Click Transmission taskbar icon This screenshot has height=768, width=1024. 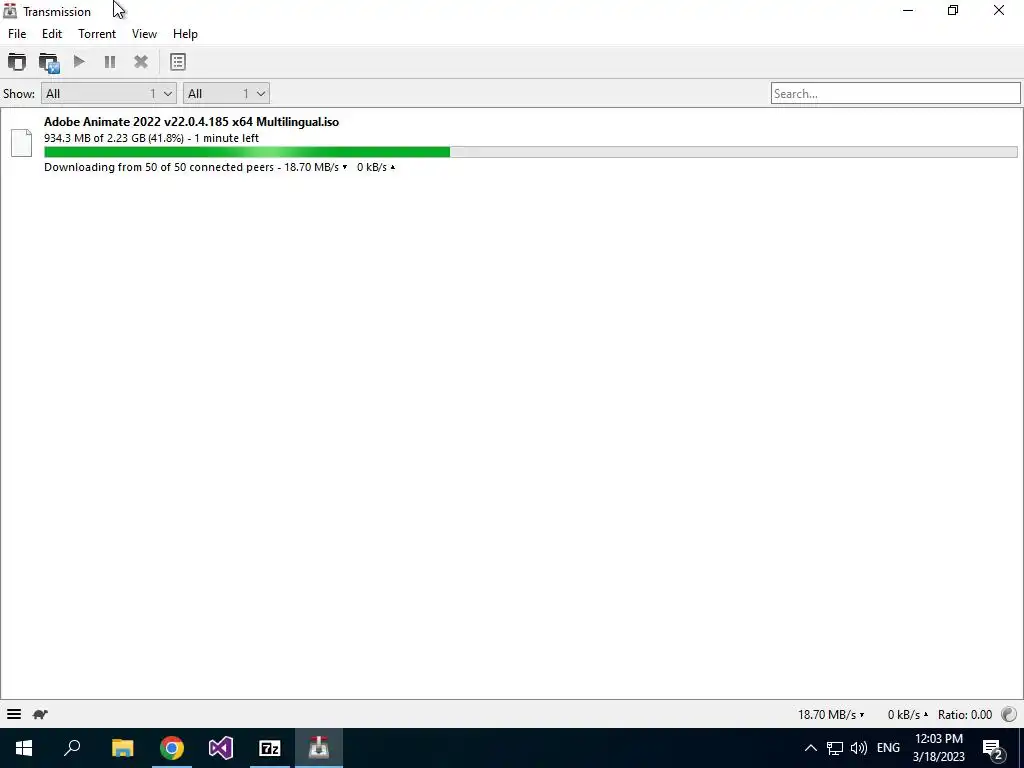tap(319, 748)
